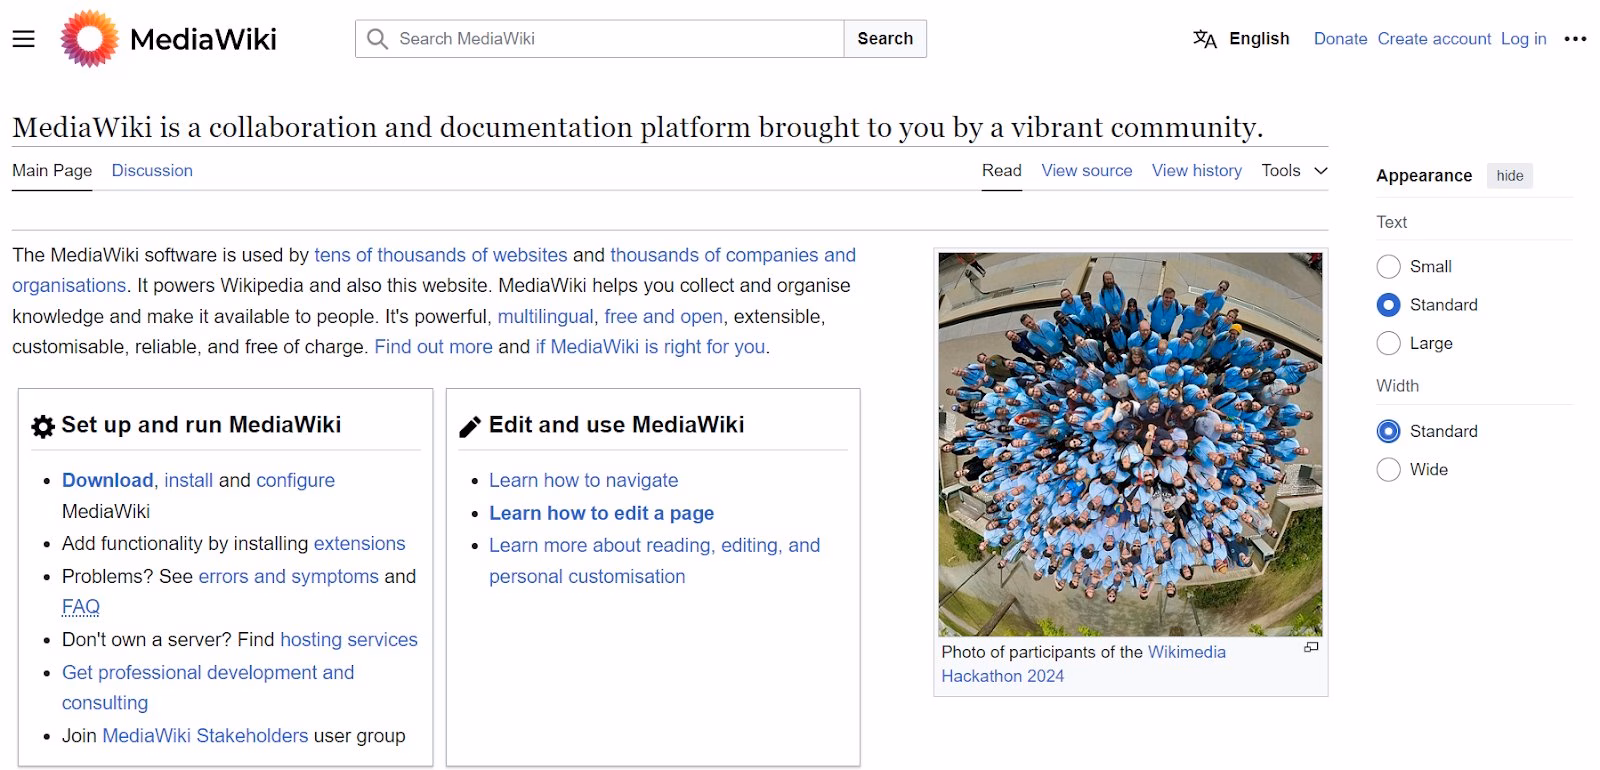
Task: Click the Donate link
Action: (x=1340, y=39)
